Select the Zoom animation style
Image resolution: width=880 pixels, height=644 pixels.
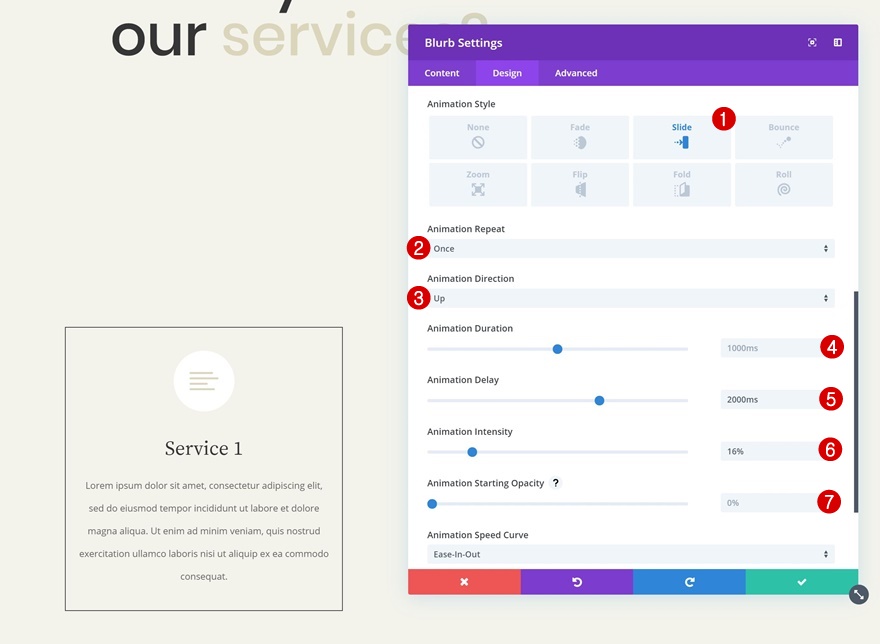[478, 184]
